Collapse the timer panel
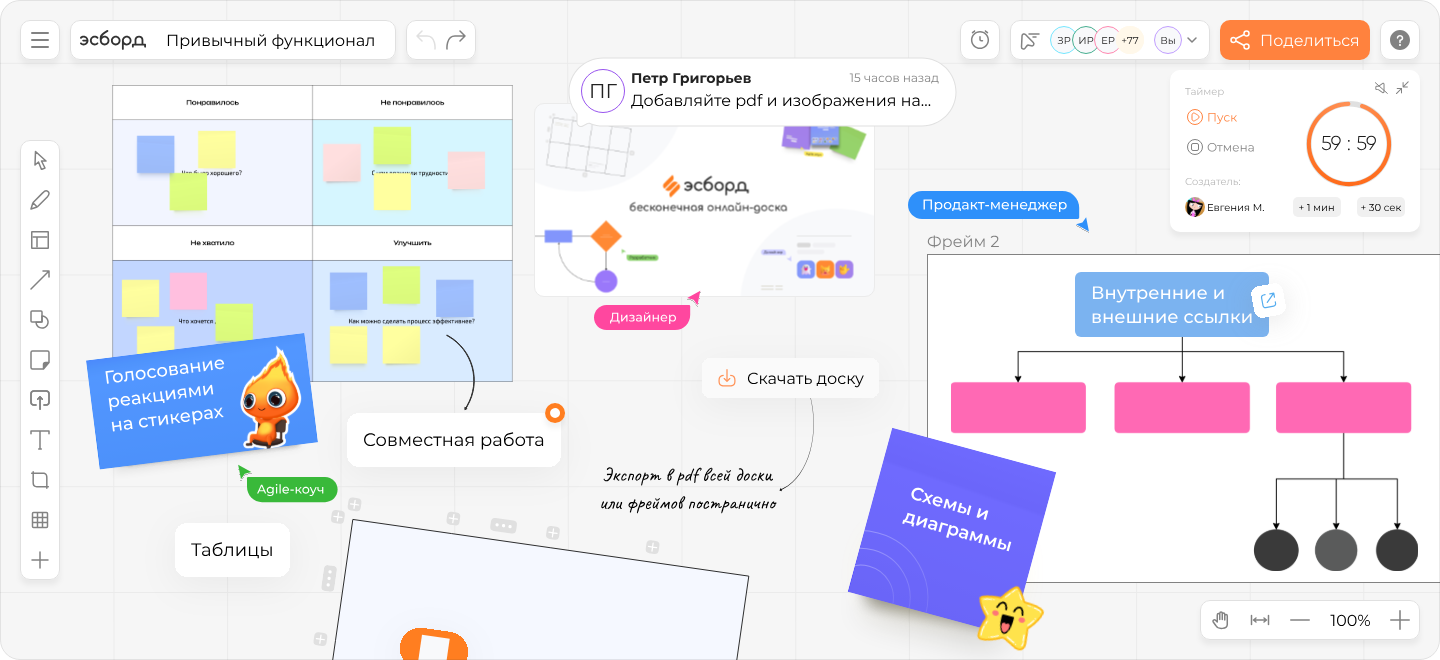 pyautogui.click(x=1402, y=88)
